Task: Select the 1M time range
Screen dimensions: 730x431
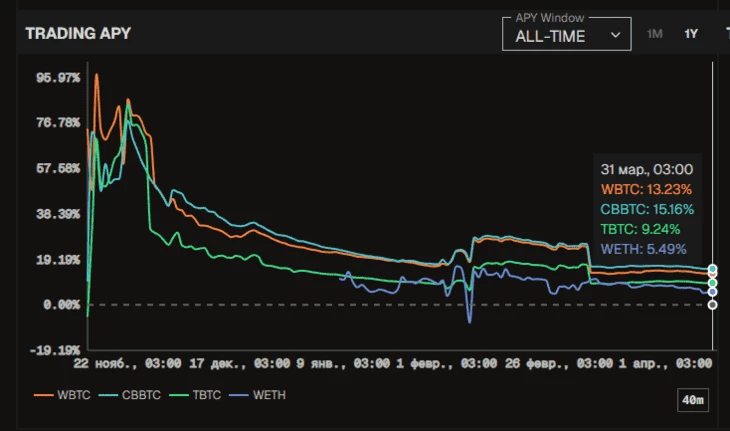Action: tap(655, 34)
